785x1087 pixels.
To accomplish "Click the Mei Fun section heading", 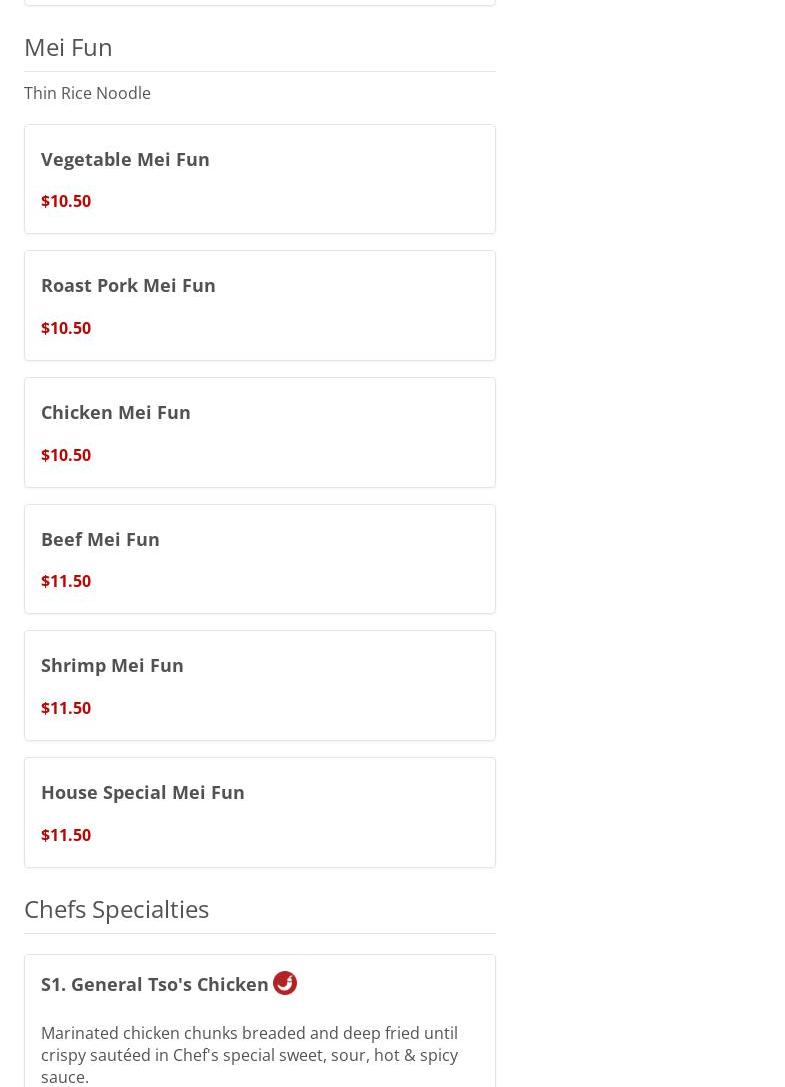I will 68,47.
